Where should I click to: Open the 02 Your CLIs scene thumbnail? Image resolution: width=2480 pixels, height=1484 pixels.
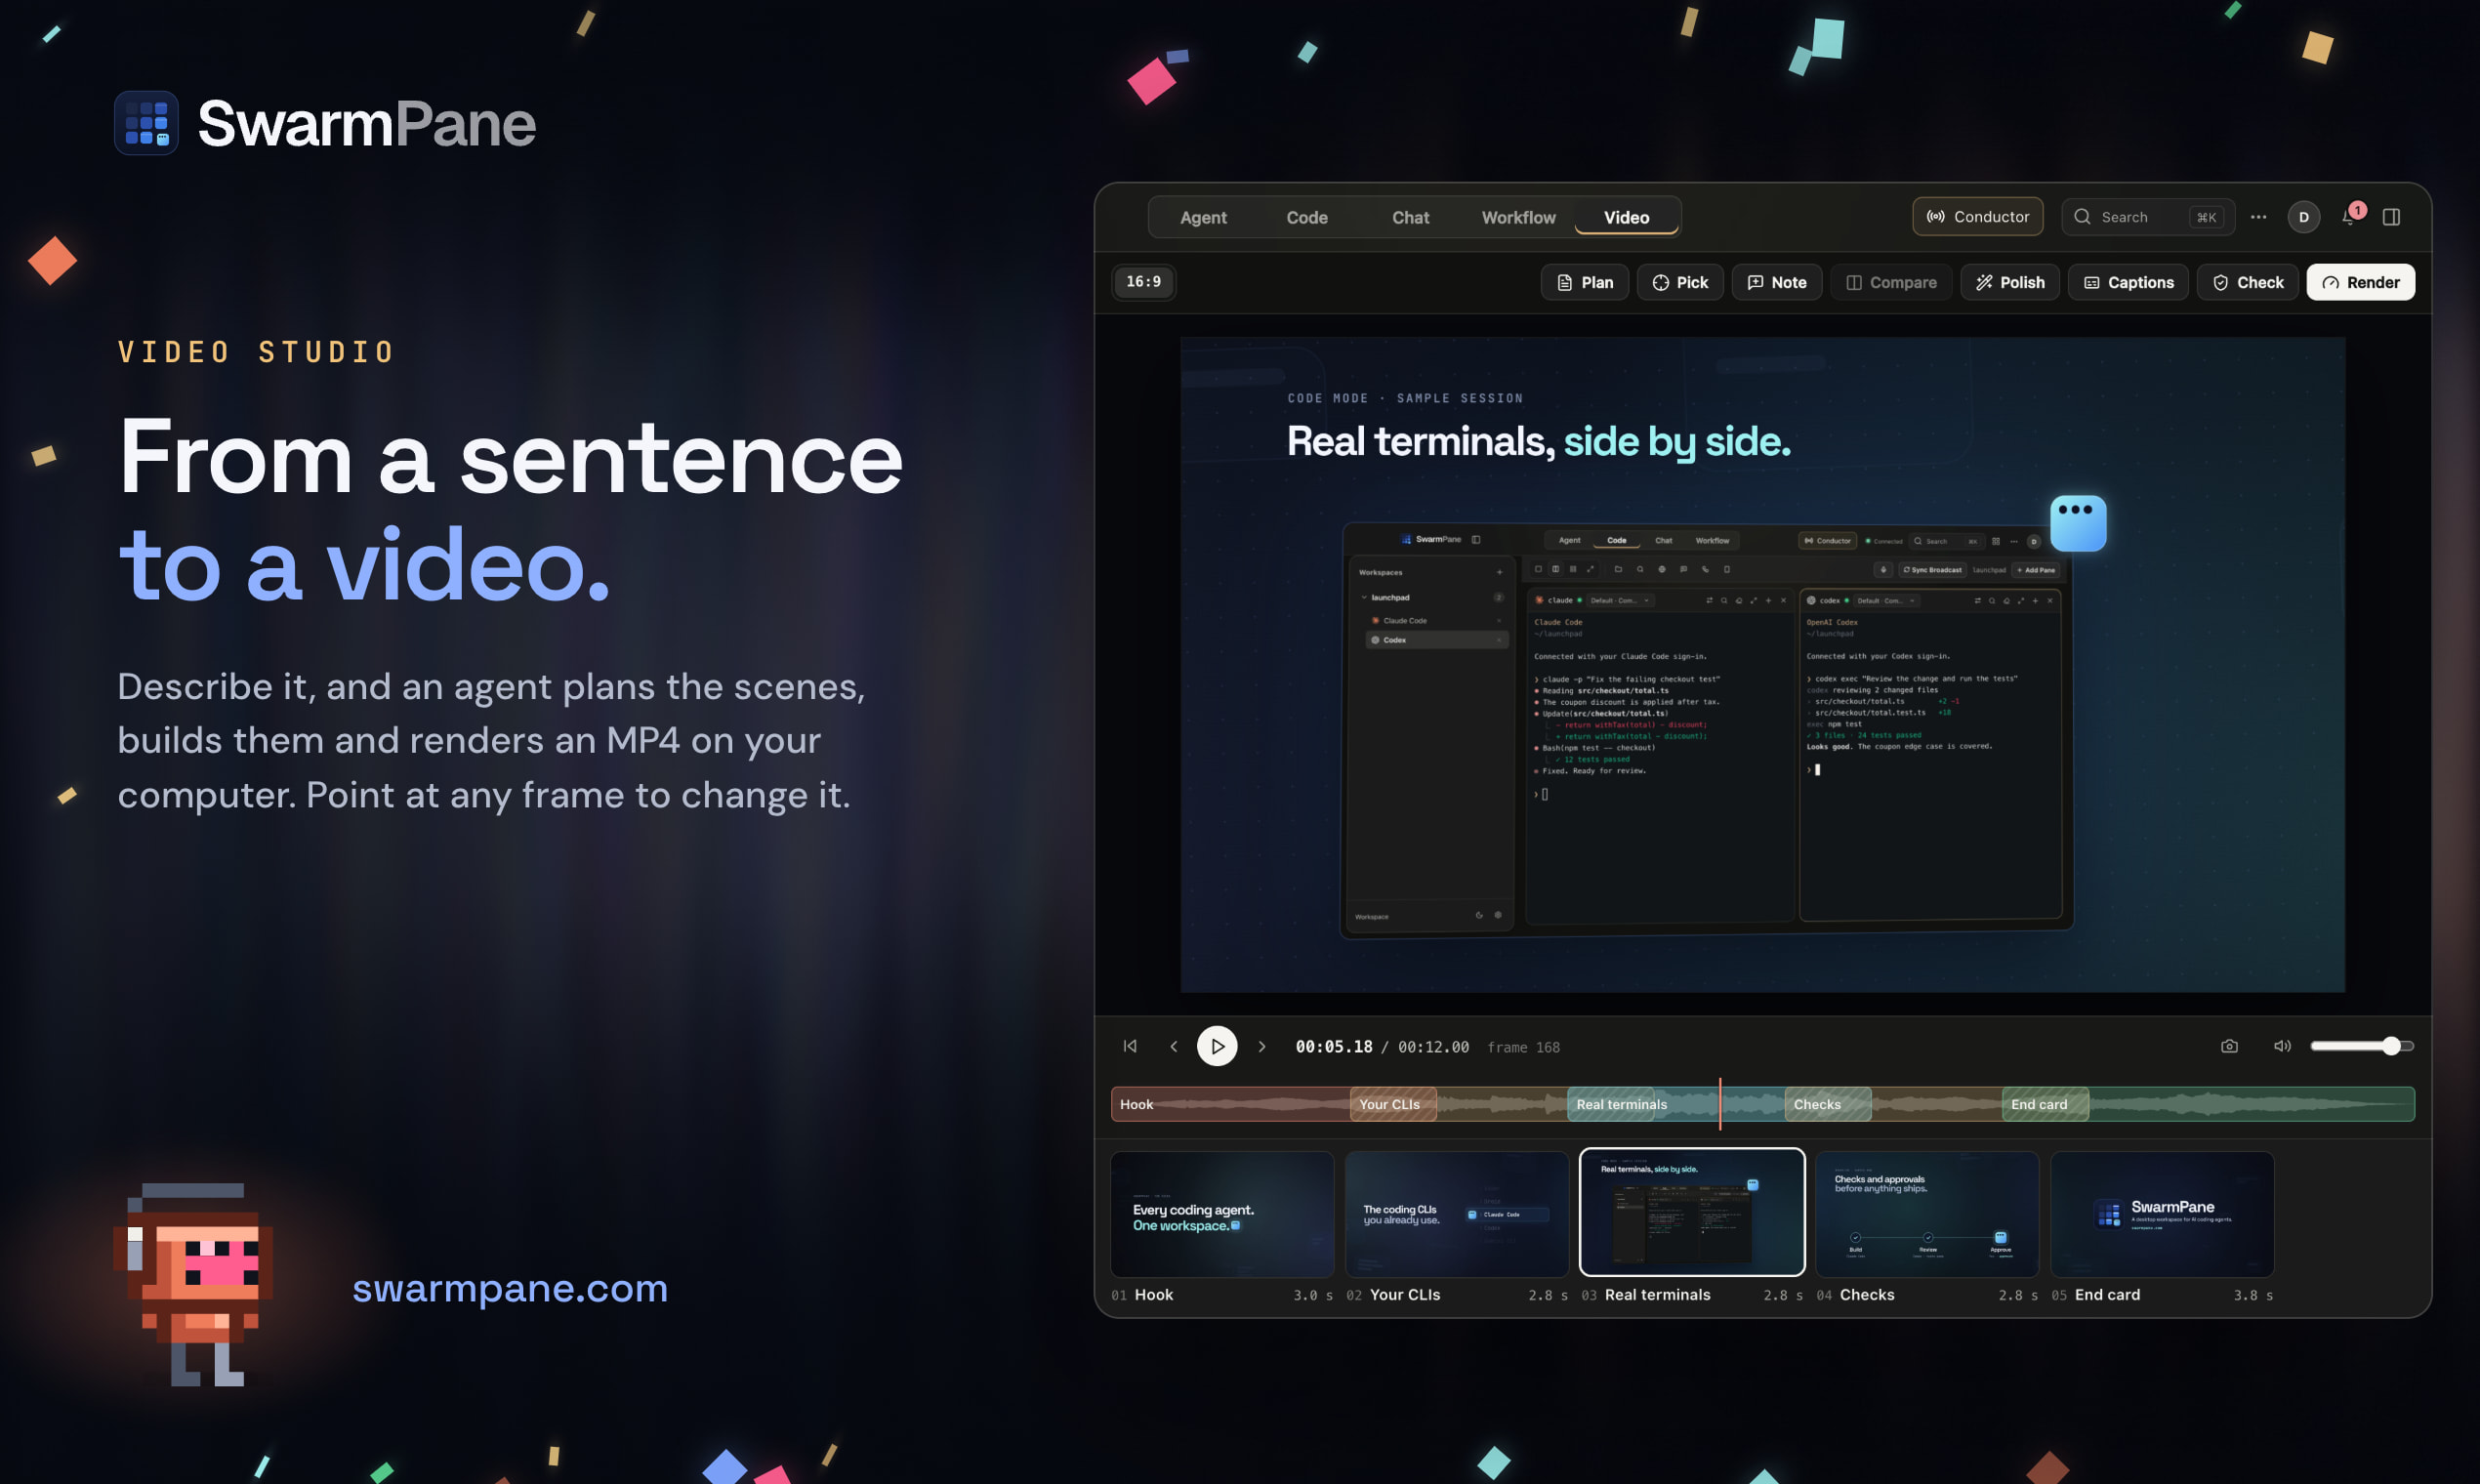pos(1457,1213)
